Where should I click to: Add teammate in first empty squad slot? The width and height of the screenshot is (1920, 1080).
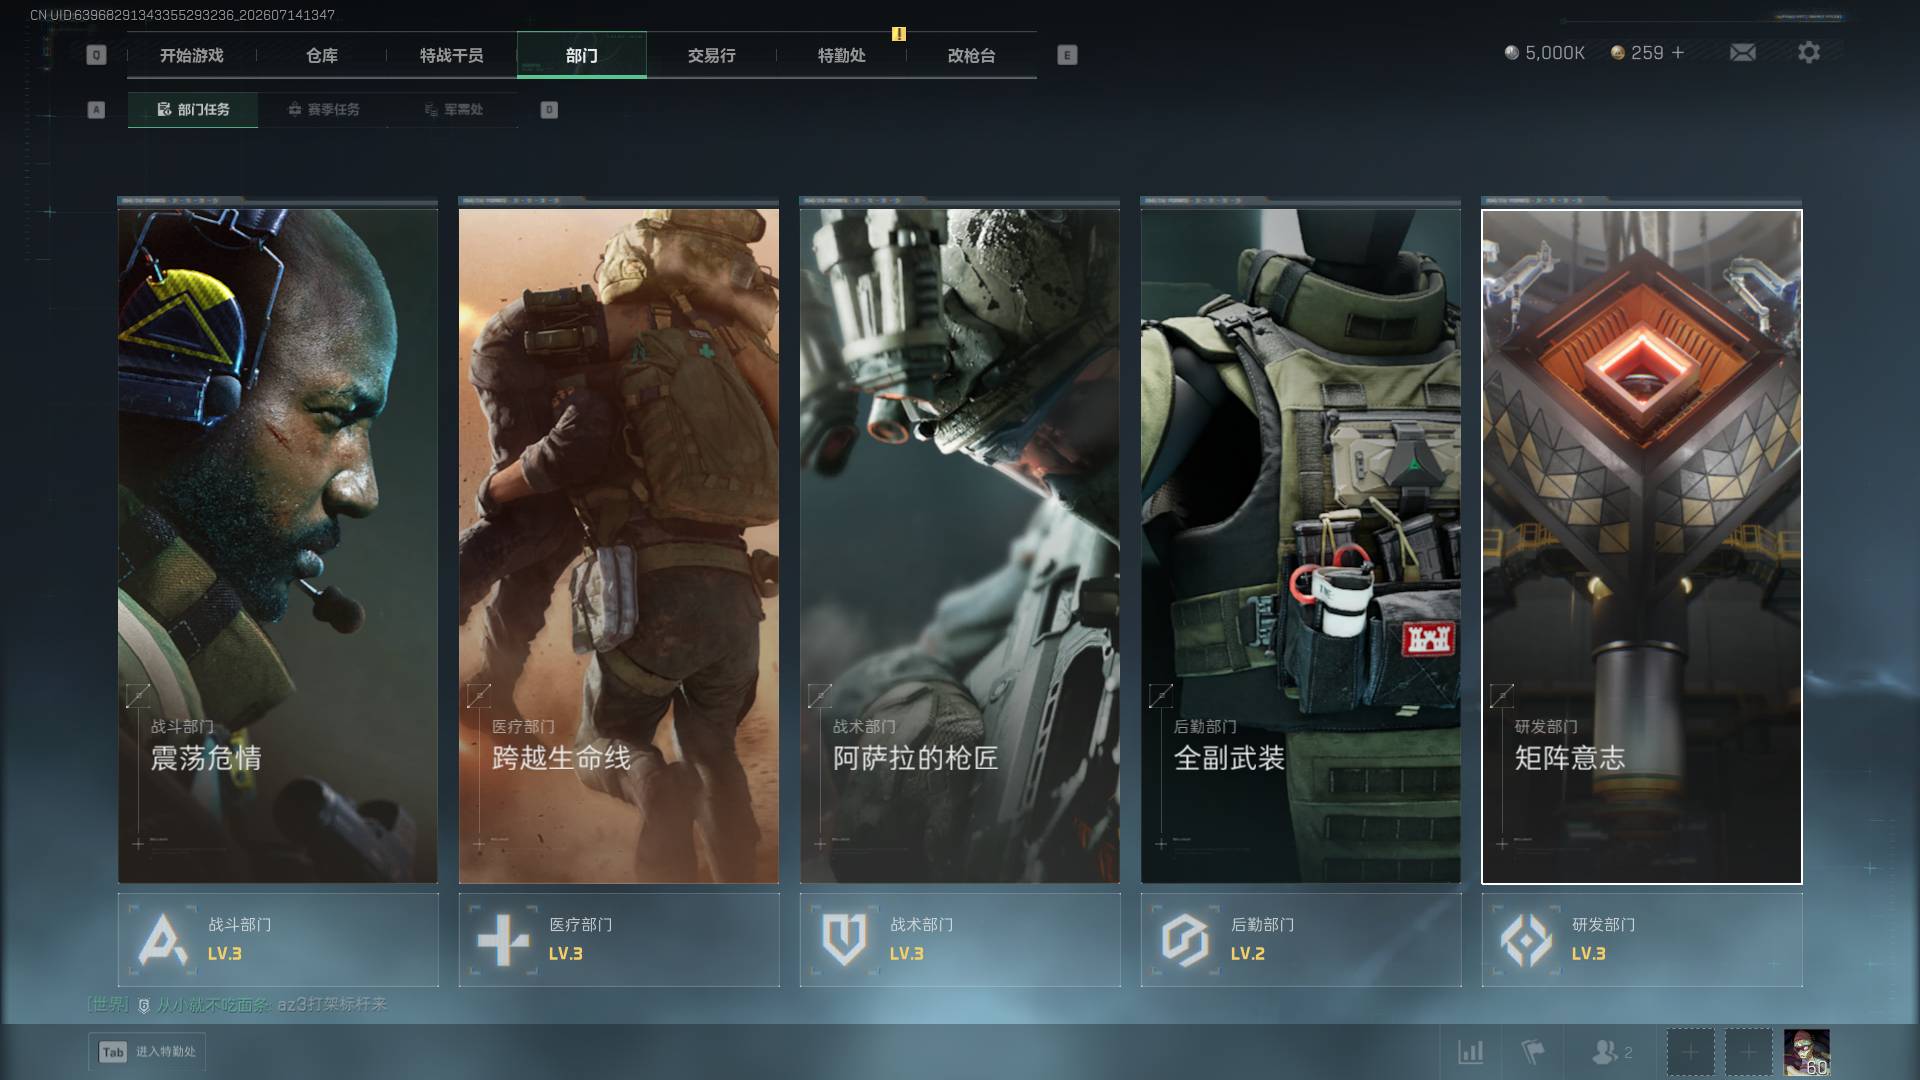click(1690, 1052)
